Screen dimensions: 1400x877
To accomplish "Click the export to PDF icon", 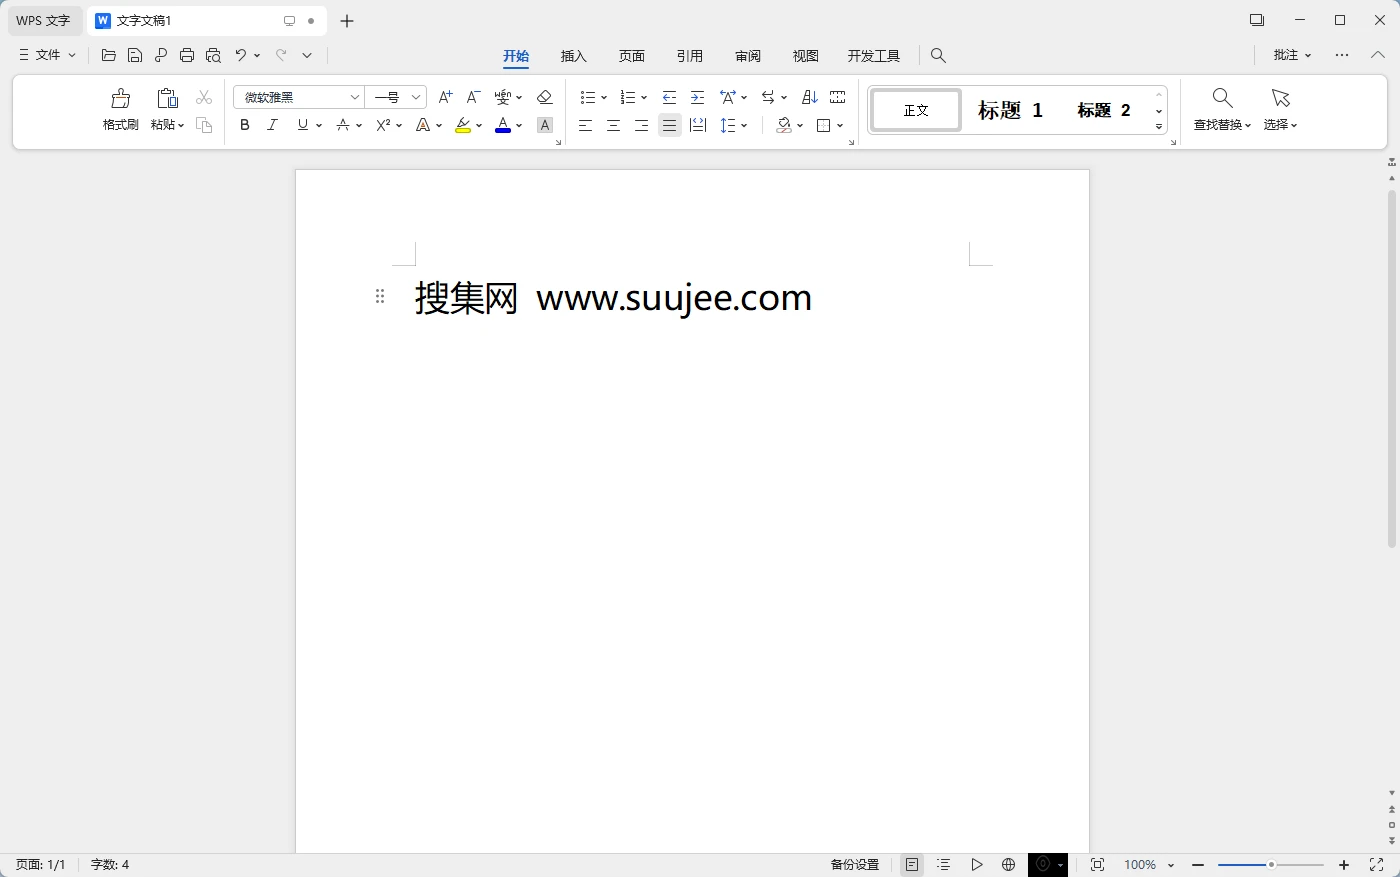I will pos(161,55).
